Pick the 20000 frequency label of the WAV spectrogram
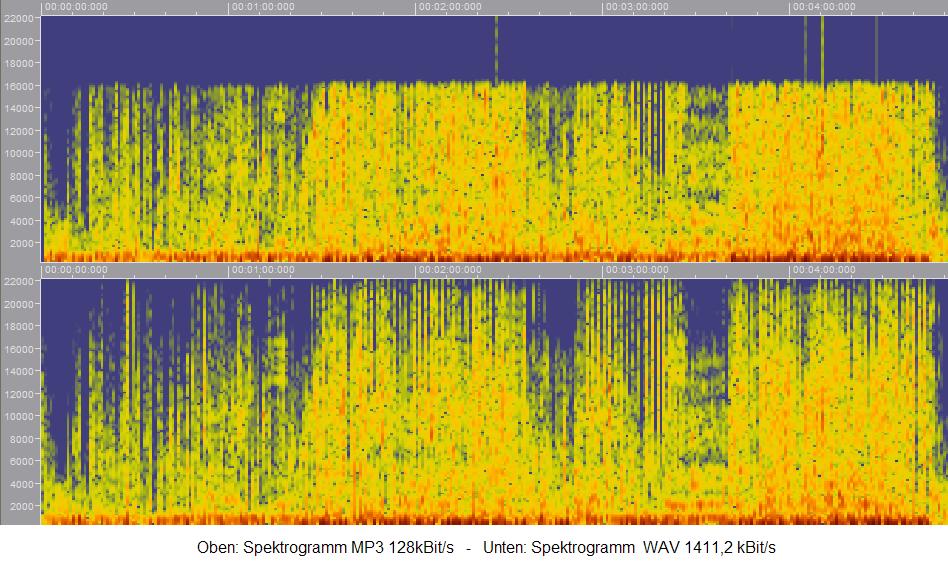 19,304
